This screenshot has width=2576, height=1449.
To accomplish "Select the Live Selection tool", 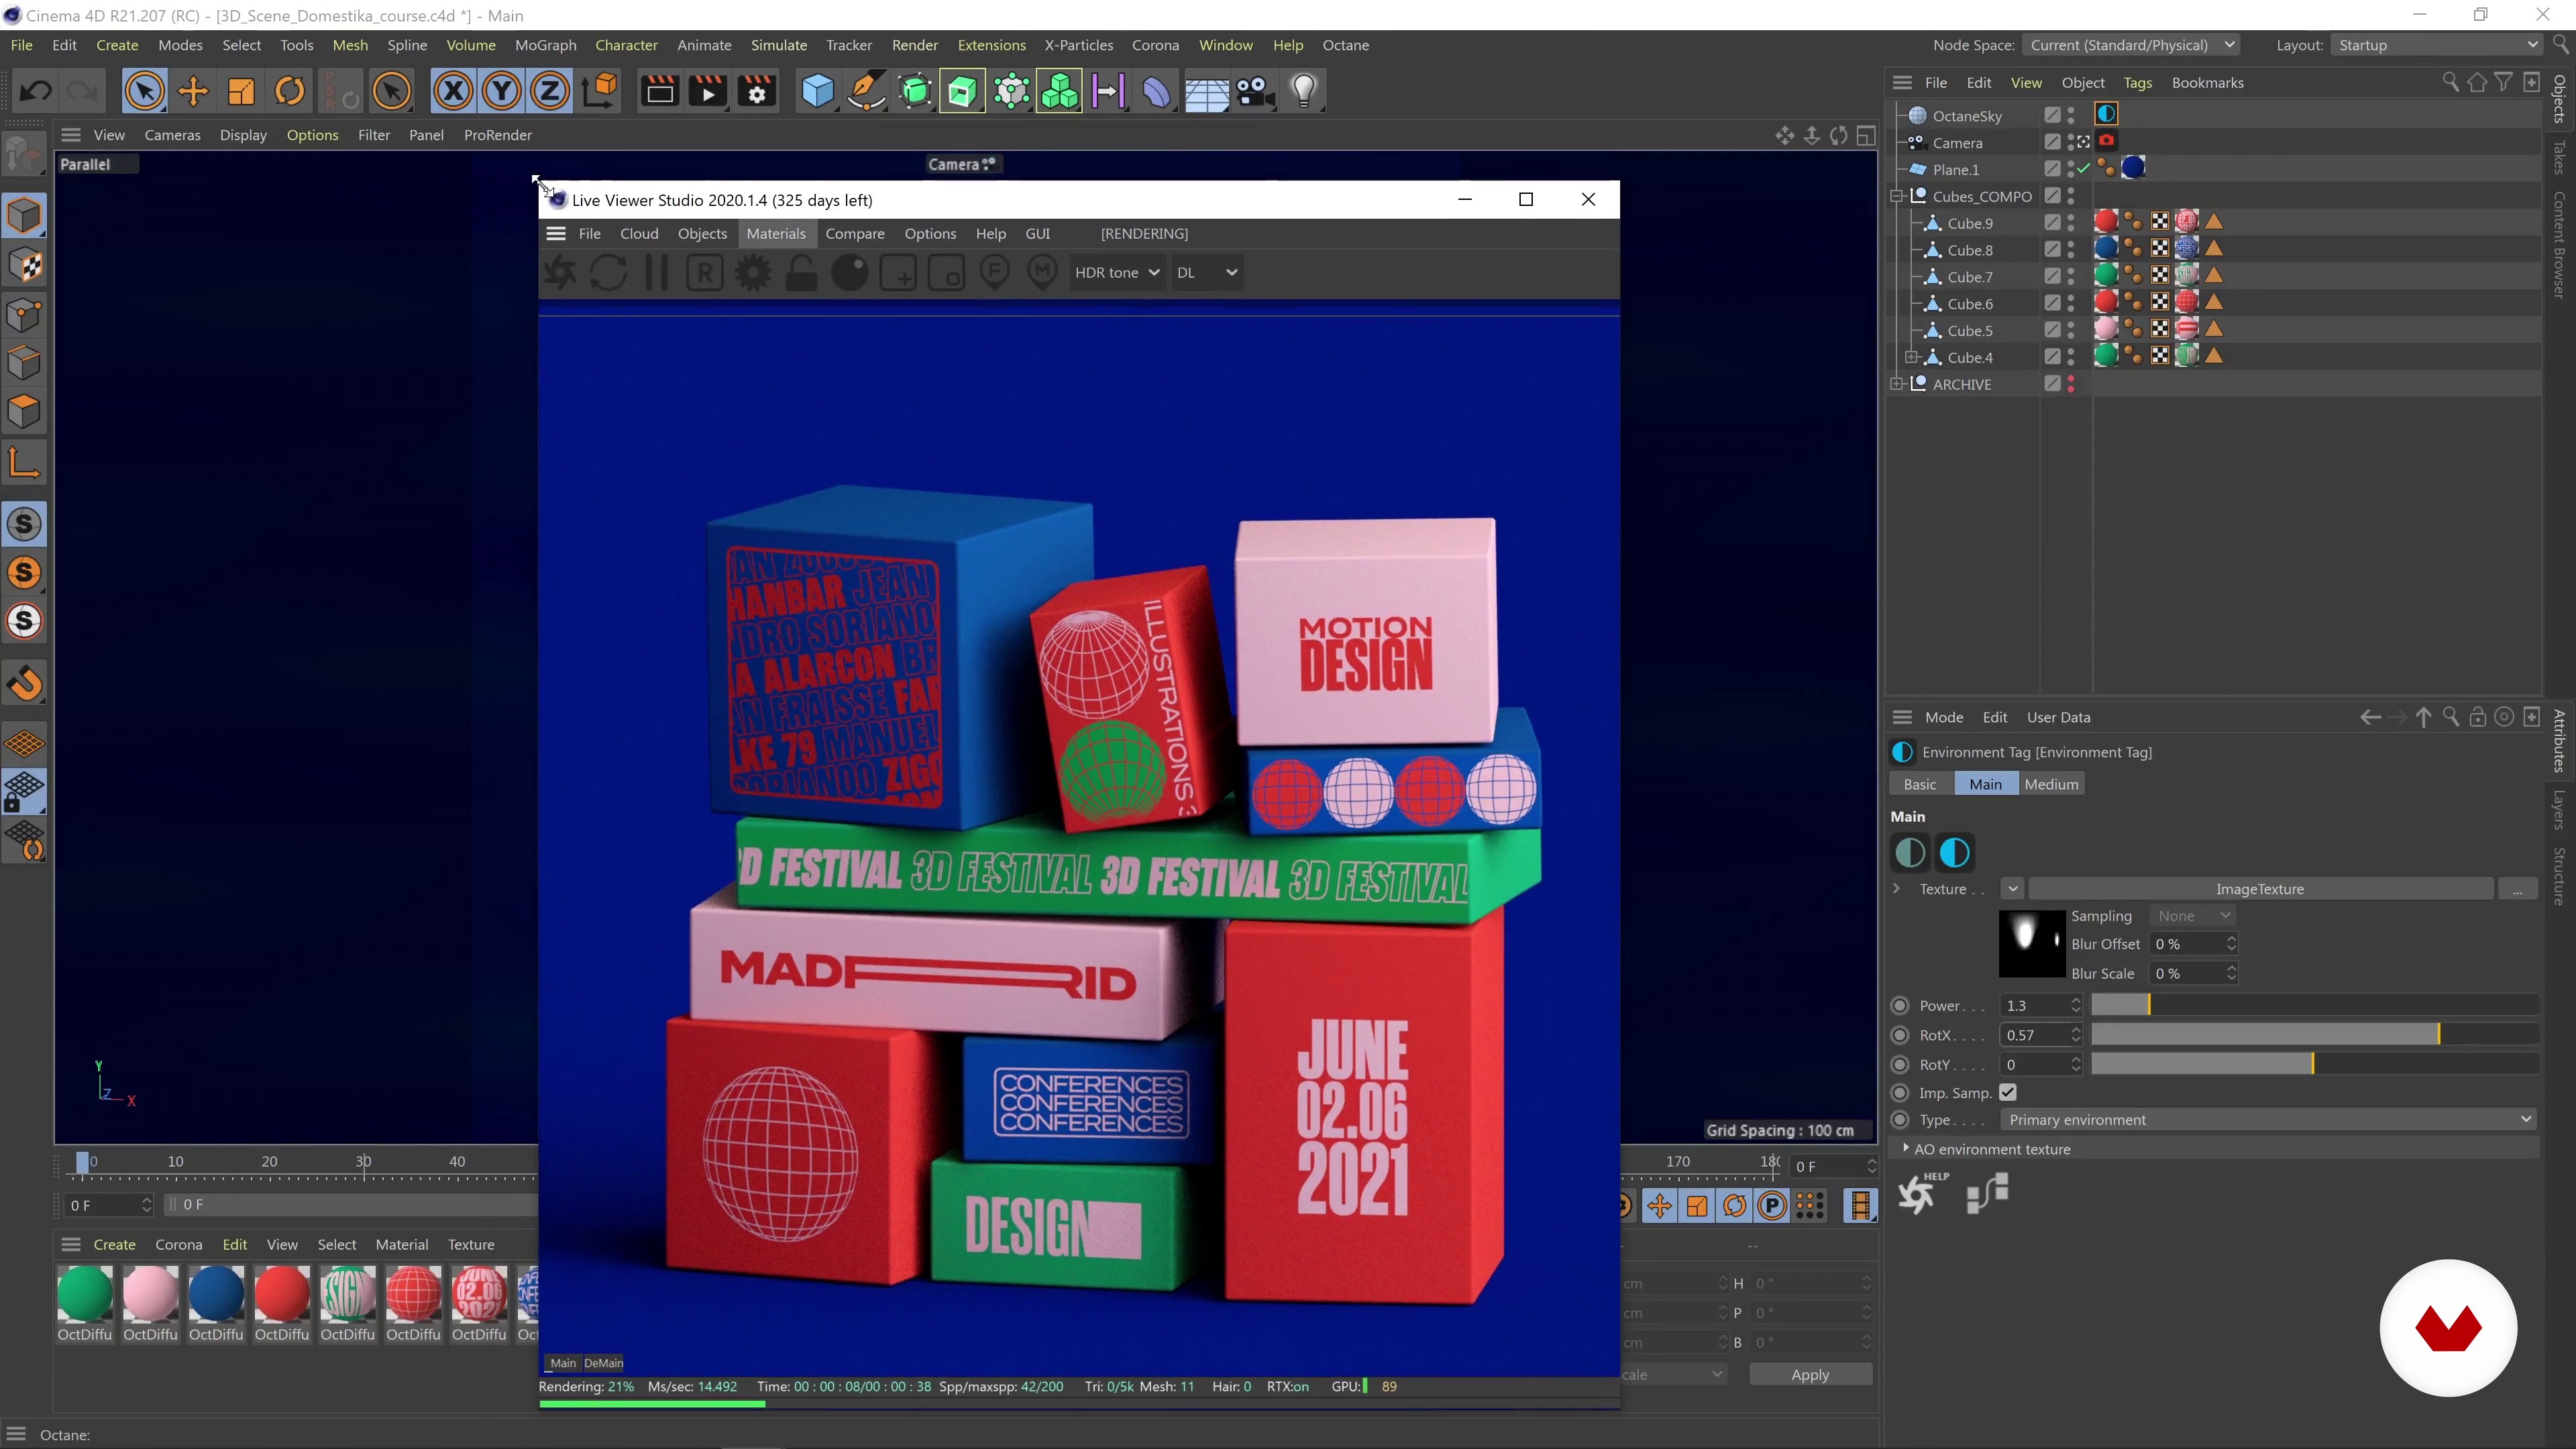I will point(144,92).
